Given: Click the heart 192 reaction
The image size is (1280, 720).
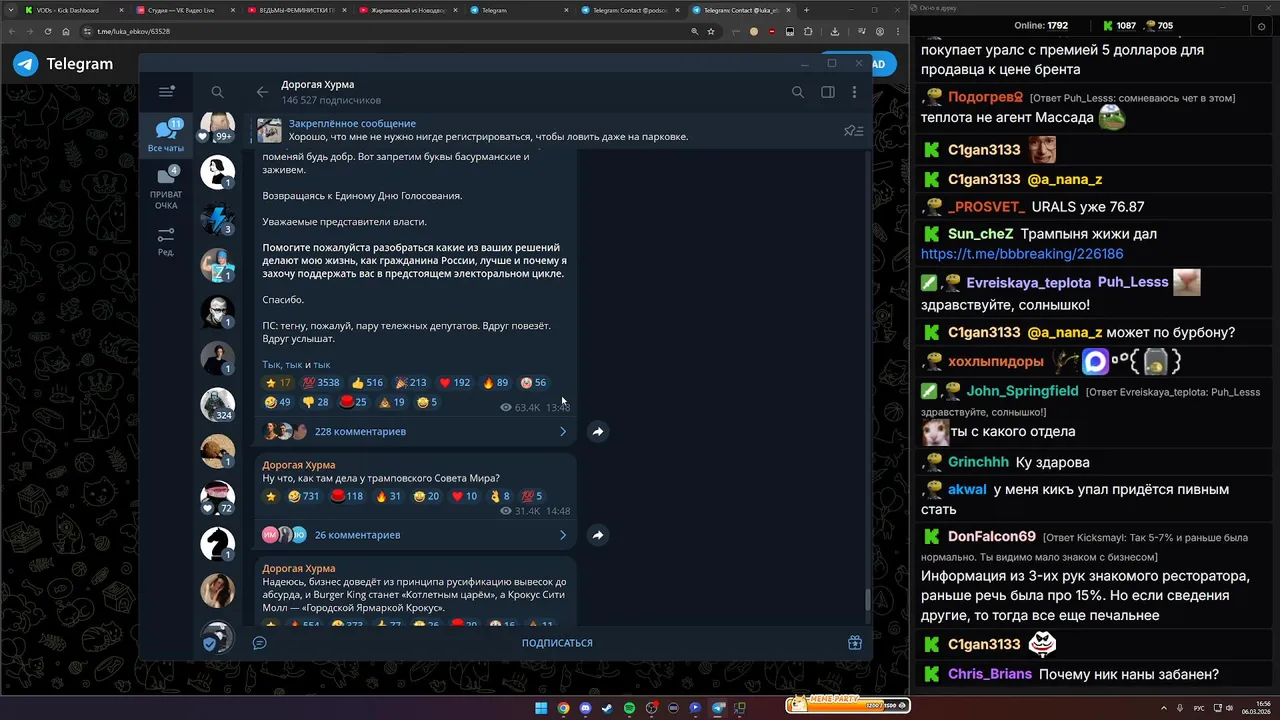Looking at the screenshot, I should click(x=455, y=382).
